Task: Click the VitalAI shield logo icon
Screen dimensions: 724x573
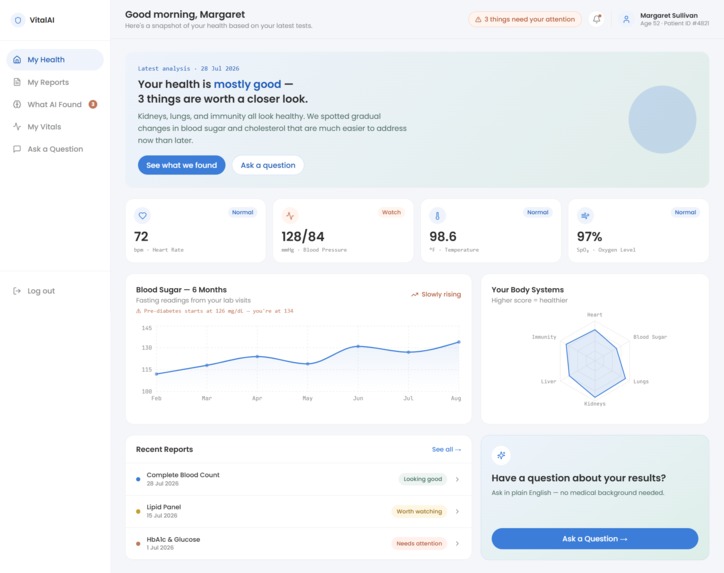Action: 18,20
